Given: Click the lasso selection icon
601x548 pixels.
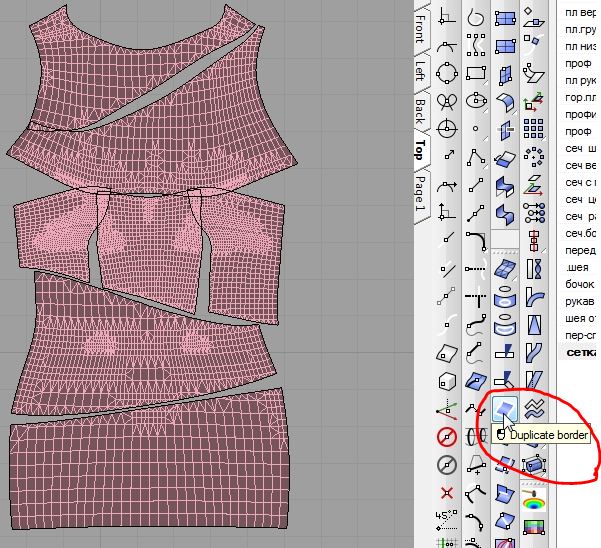Looking at the screenshot, I should click(x=476, y=18).
